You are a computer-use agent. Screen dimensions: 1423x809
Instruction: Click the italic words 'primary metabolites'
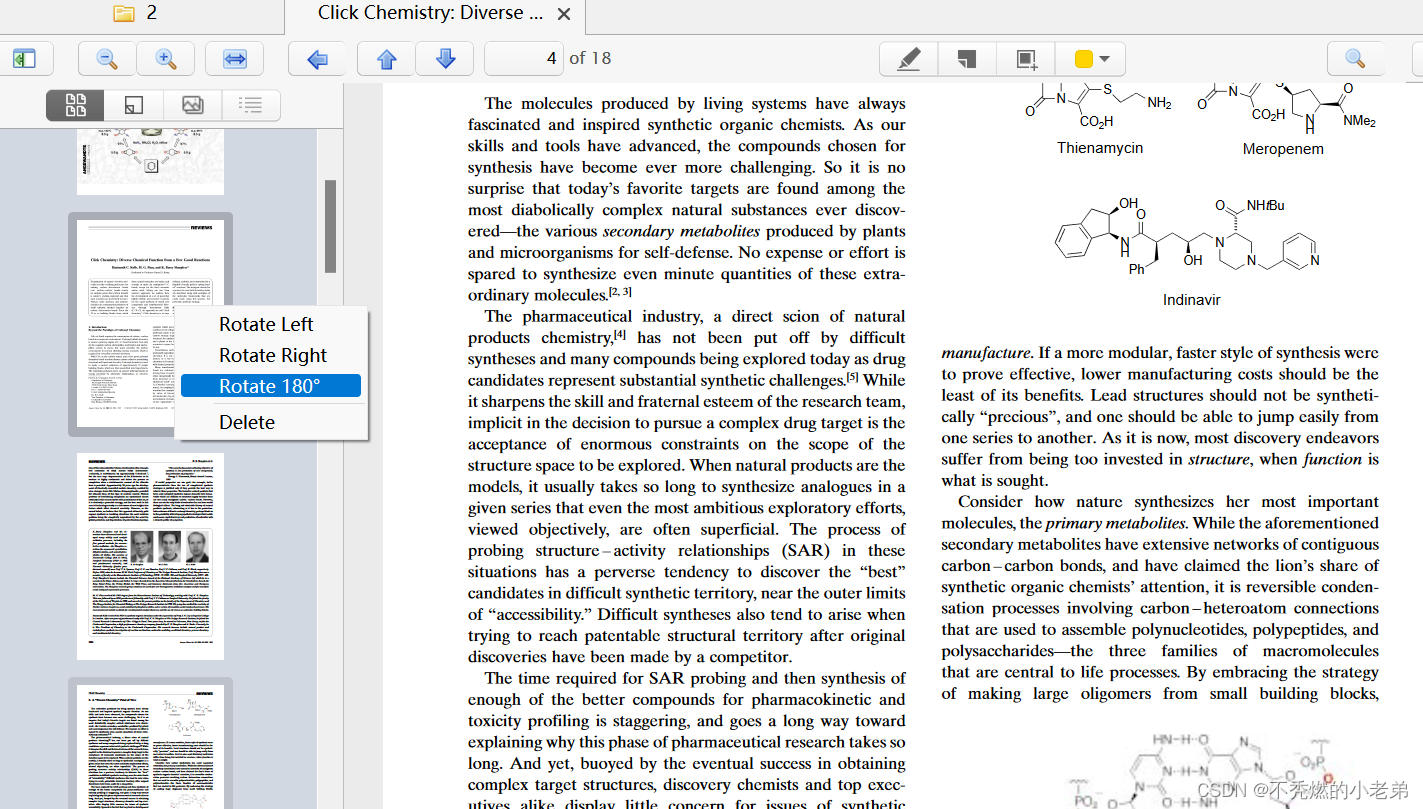pos(1115,523)
